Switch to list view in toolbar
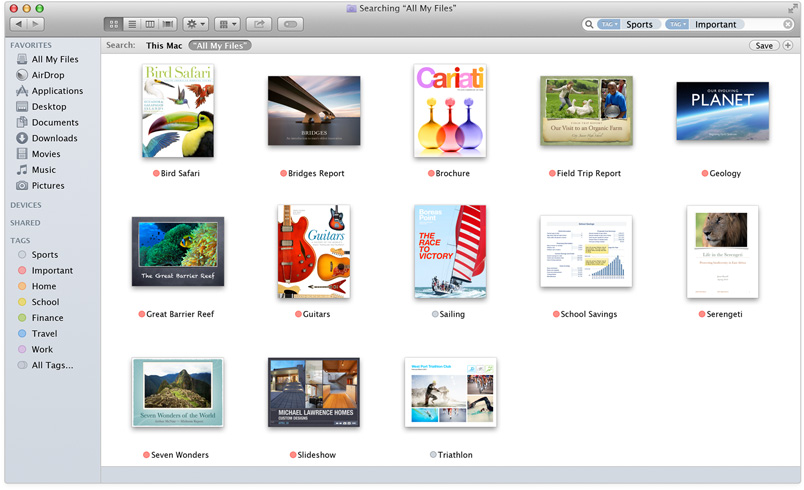Image resolution: width=804 pixels, height=490 pixels. (132, 24)
